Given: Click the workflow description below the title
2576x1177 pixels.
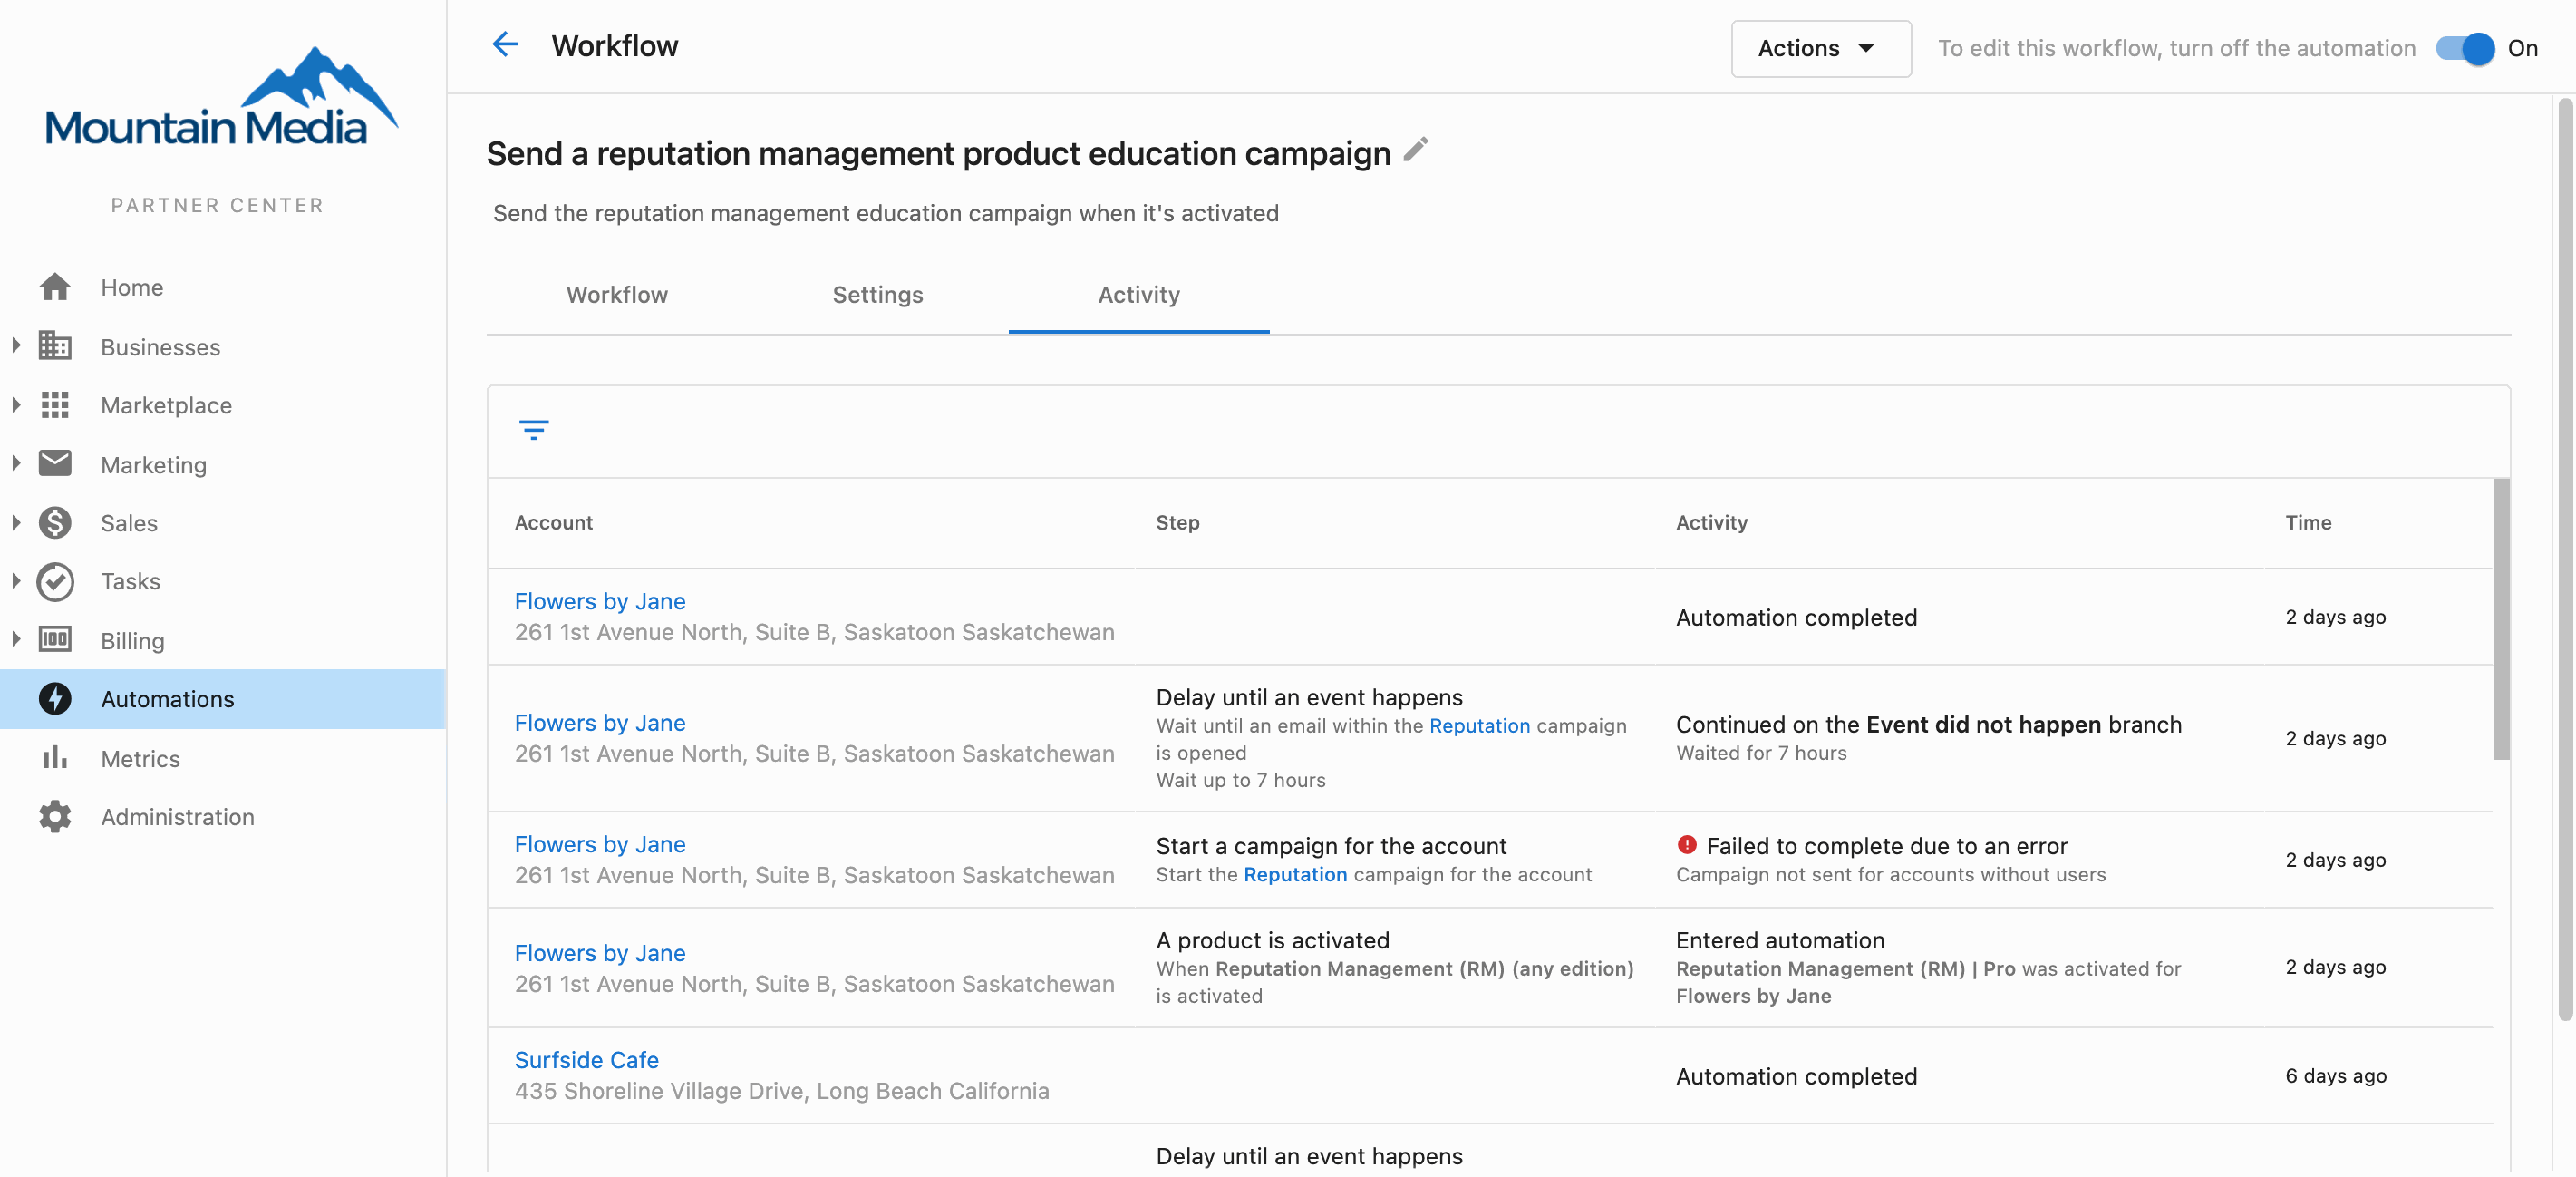Looking at the screenshot, I should [886, 213].
